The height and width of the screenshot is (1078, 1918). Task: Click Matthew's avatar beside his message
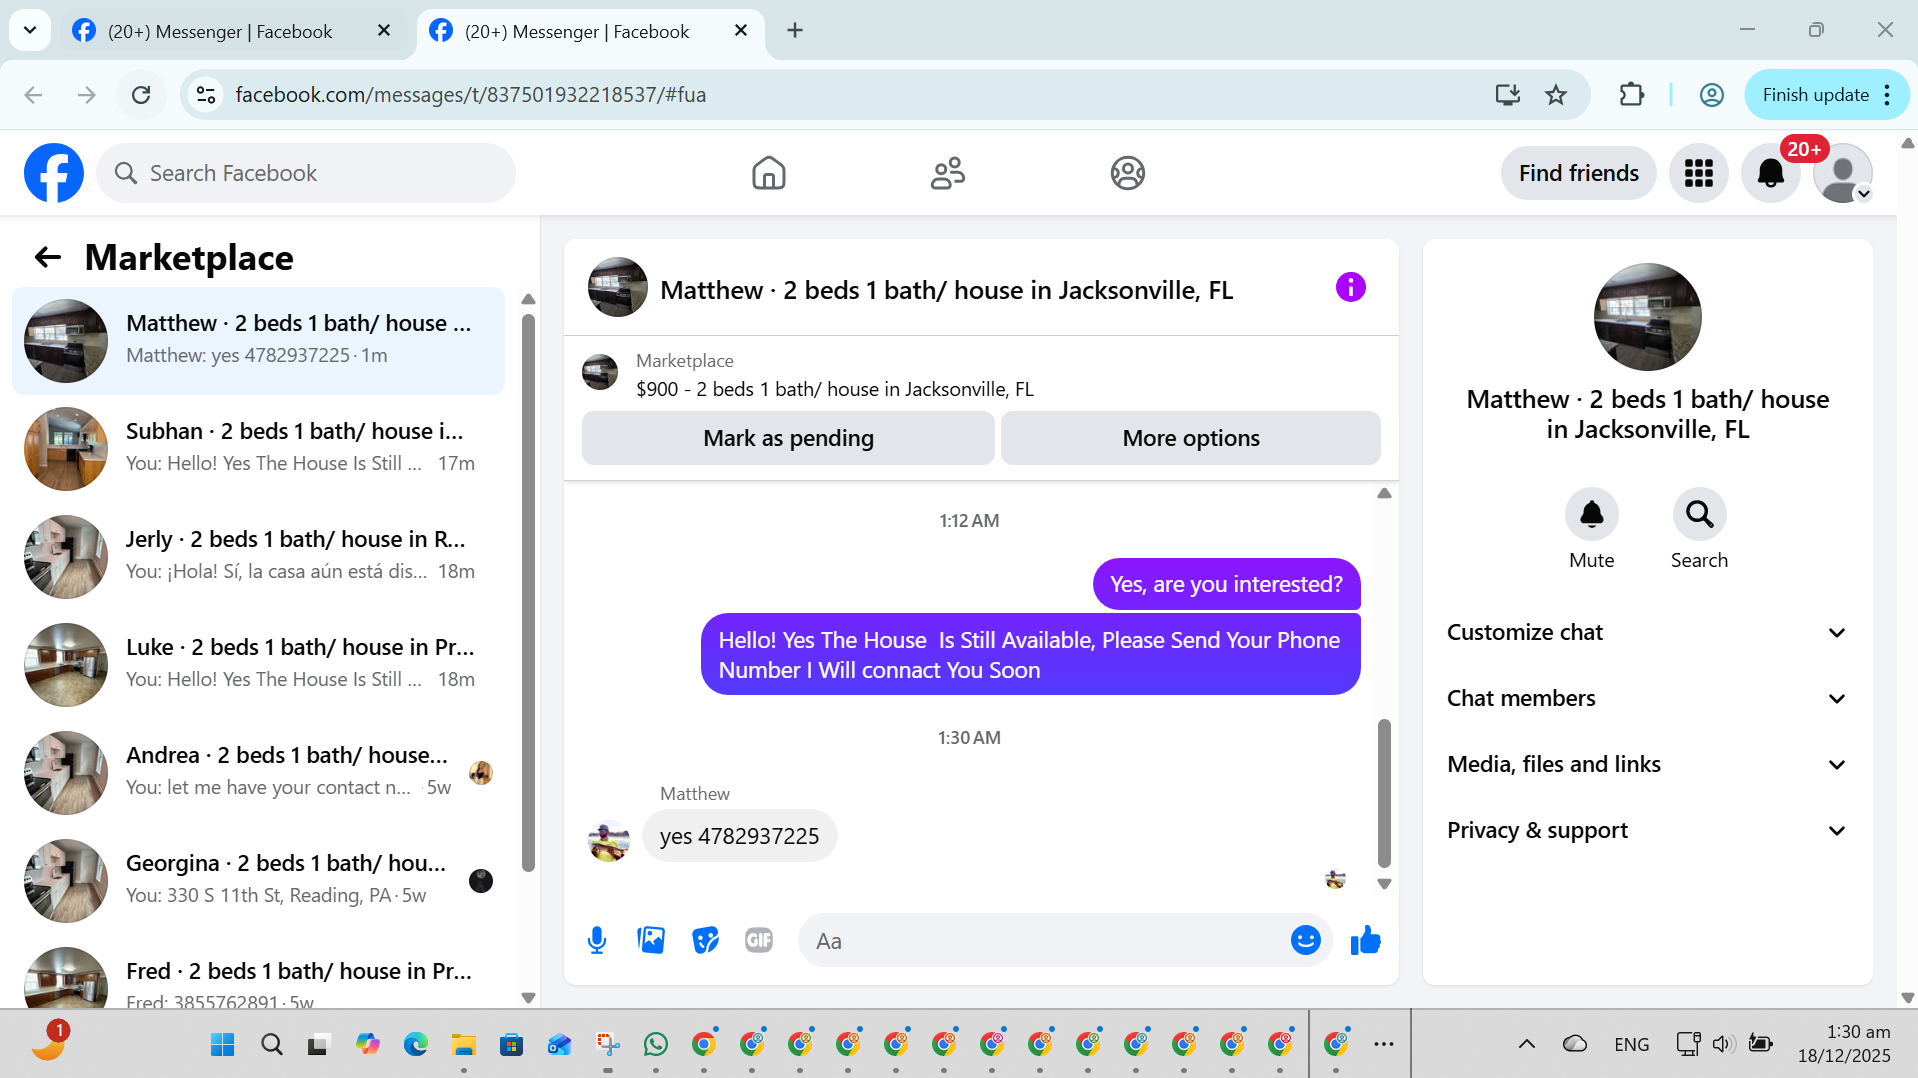point(609,840)
